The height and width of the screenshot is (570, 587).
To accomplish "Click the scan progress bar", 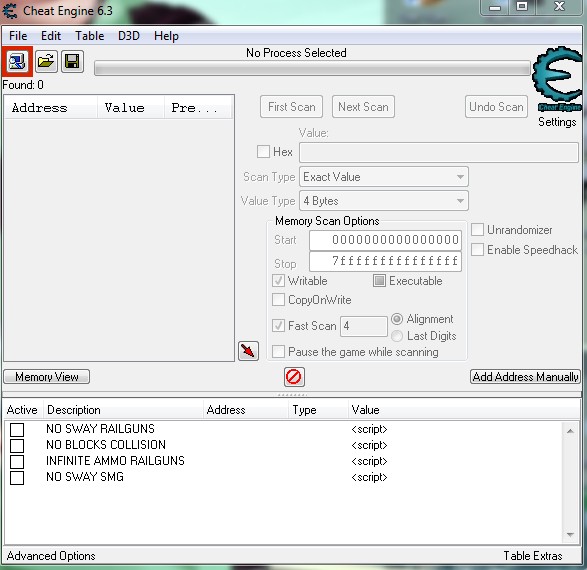I will [312, 69].
